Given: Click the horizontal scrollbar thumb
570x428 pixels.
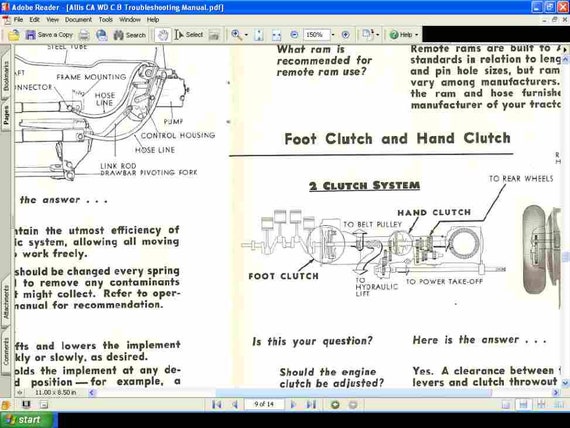Looking at the screenshot, I should [x=354, y=392].
